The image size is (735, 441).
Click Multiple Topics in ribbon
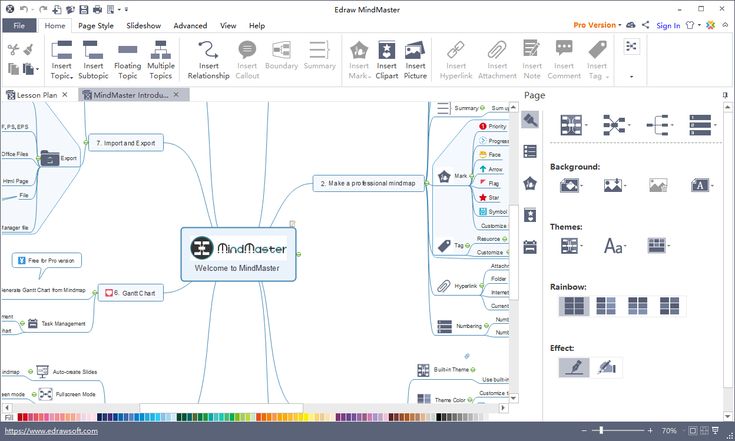click(x=161, y=60)
